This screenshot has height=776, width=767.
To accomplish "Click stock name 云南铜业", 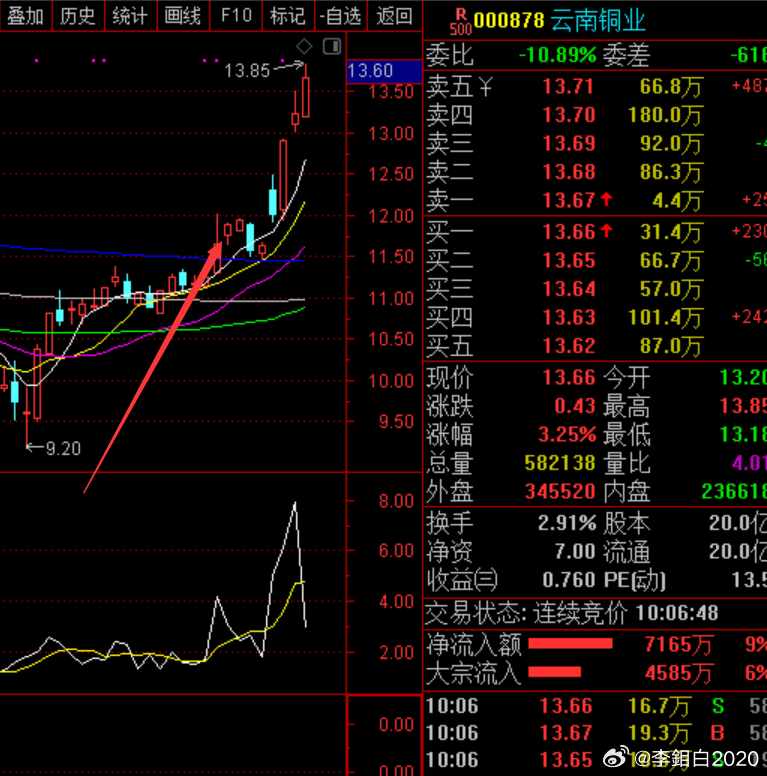I will (x=600, y=19).
